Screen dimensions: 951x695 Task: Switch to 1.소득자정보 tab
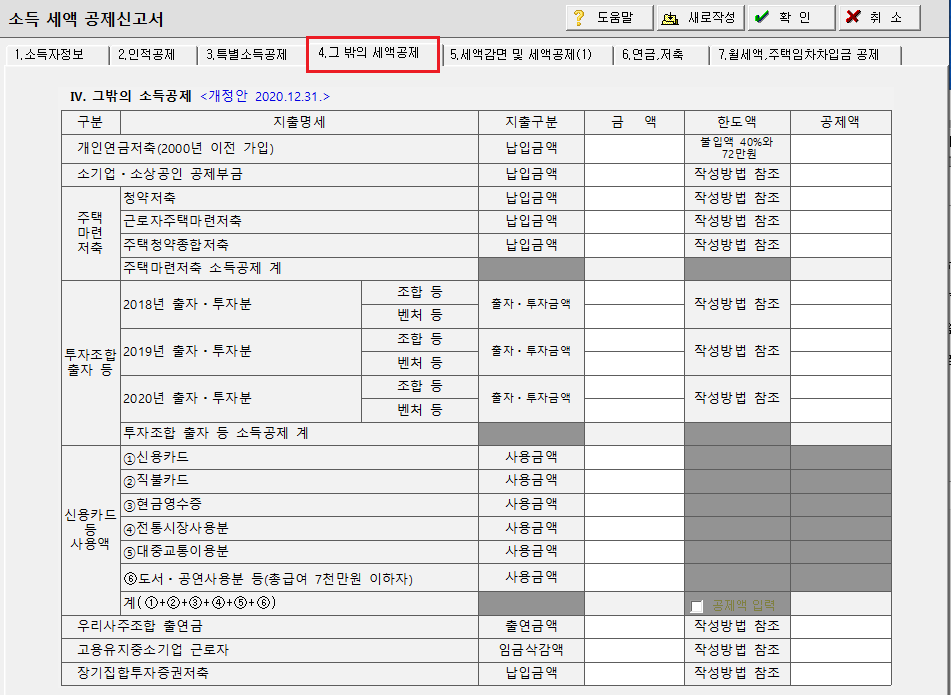(x=49, y=55)
